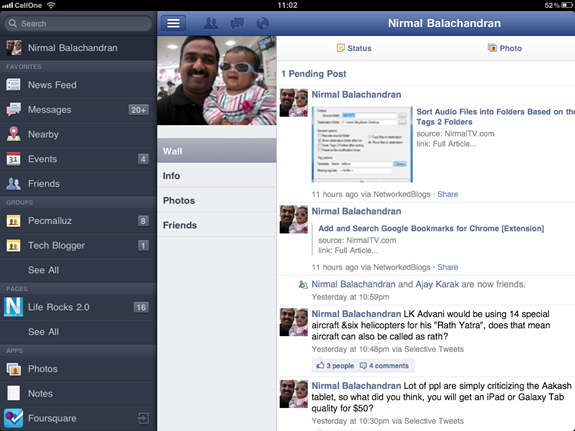The image size is (575, 431).
Task: Open Add and Search Google Bookmarks link
Action: point(431,228)
